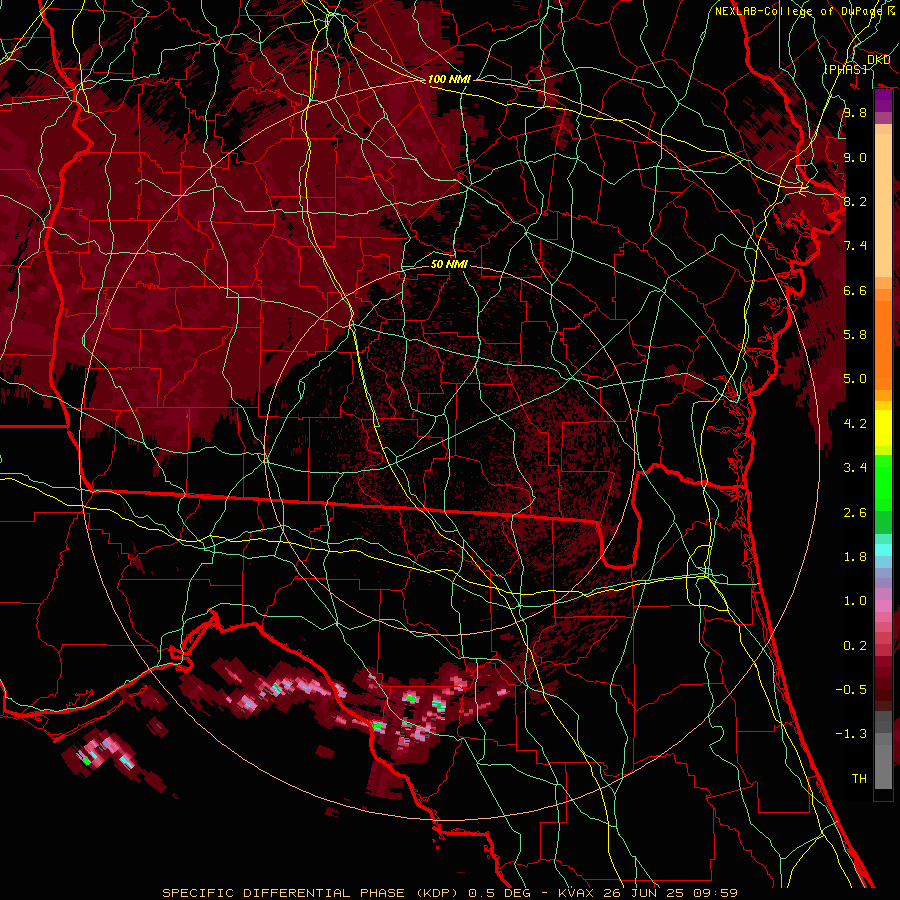Image resolution: width=900 pixels, height=900 pixels.
Task: Click the TH threshold label
Action: 859,779
